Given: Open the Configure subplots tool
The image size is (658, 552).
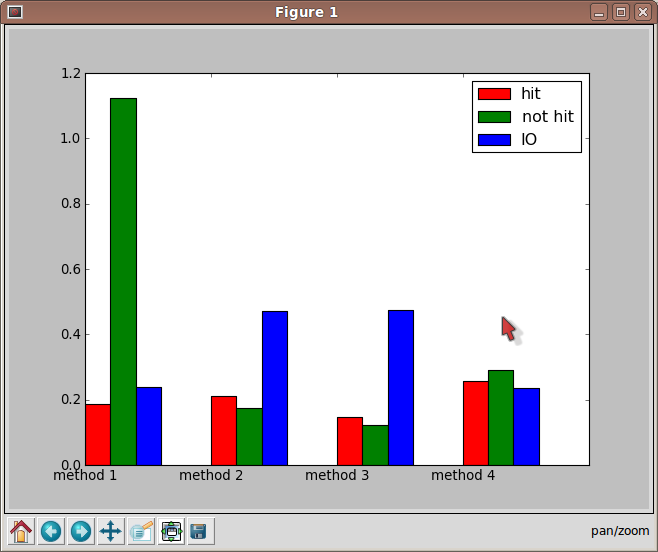Looking at the screenshot, I should [x=170, y=531].
